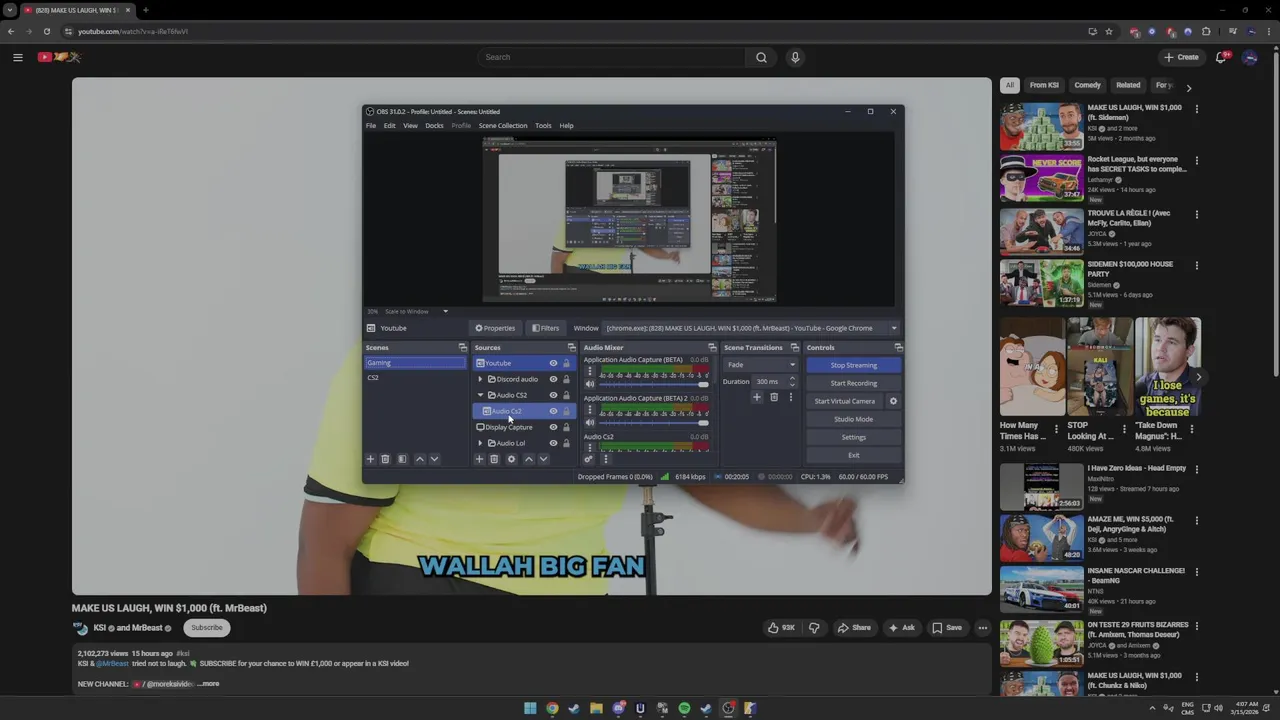Open advanced audio properties gears in Audio Mixer

coord(589,459)
